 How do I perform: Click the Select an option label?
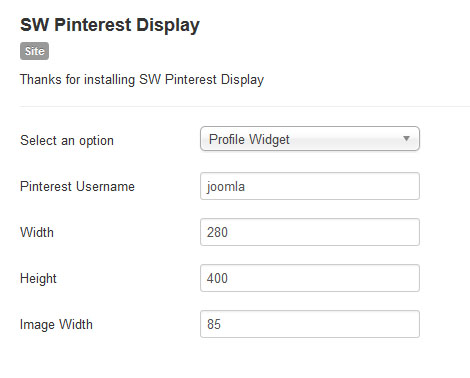[67, 140]
